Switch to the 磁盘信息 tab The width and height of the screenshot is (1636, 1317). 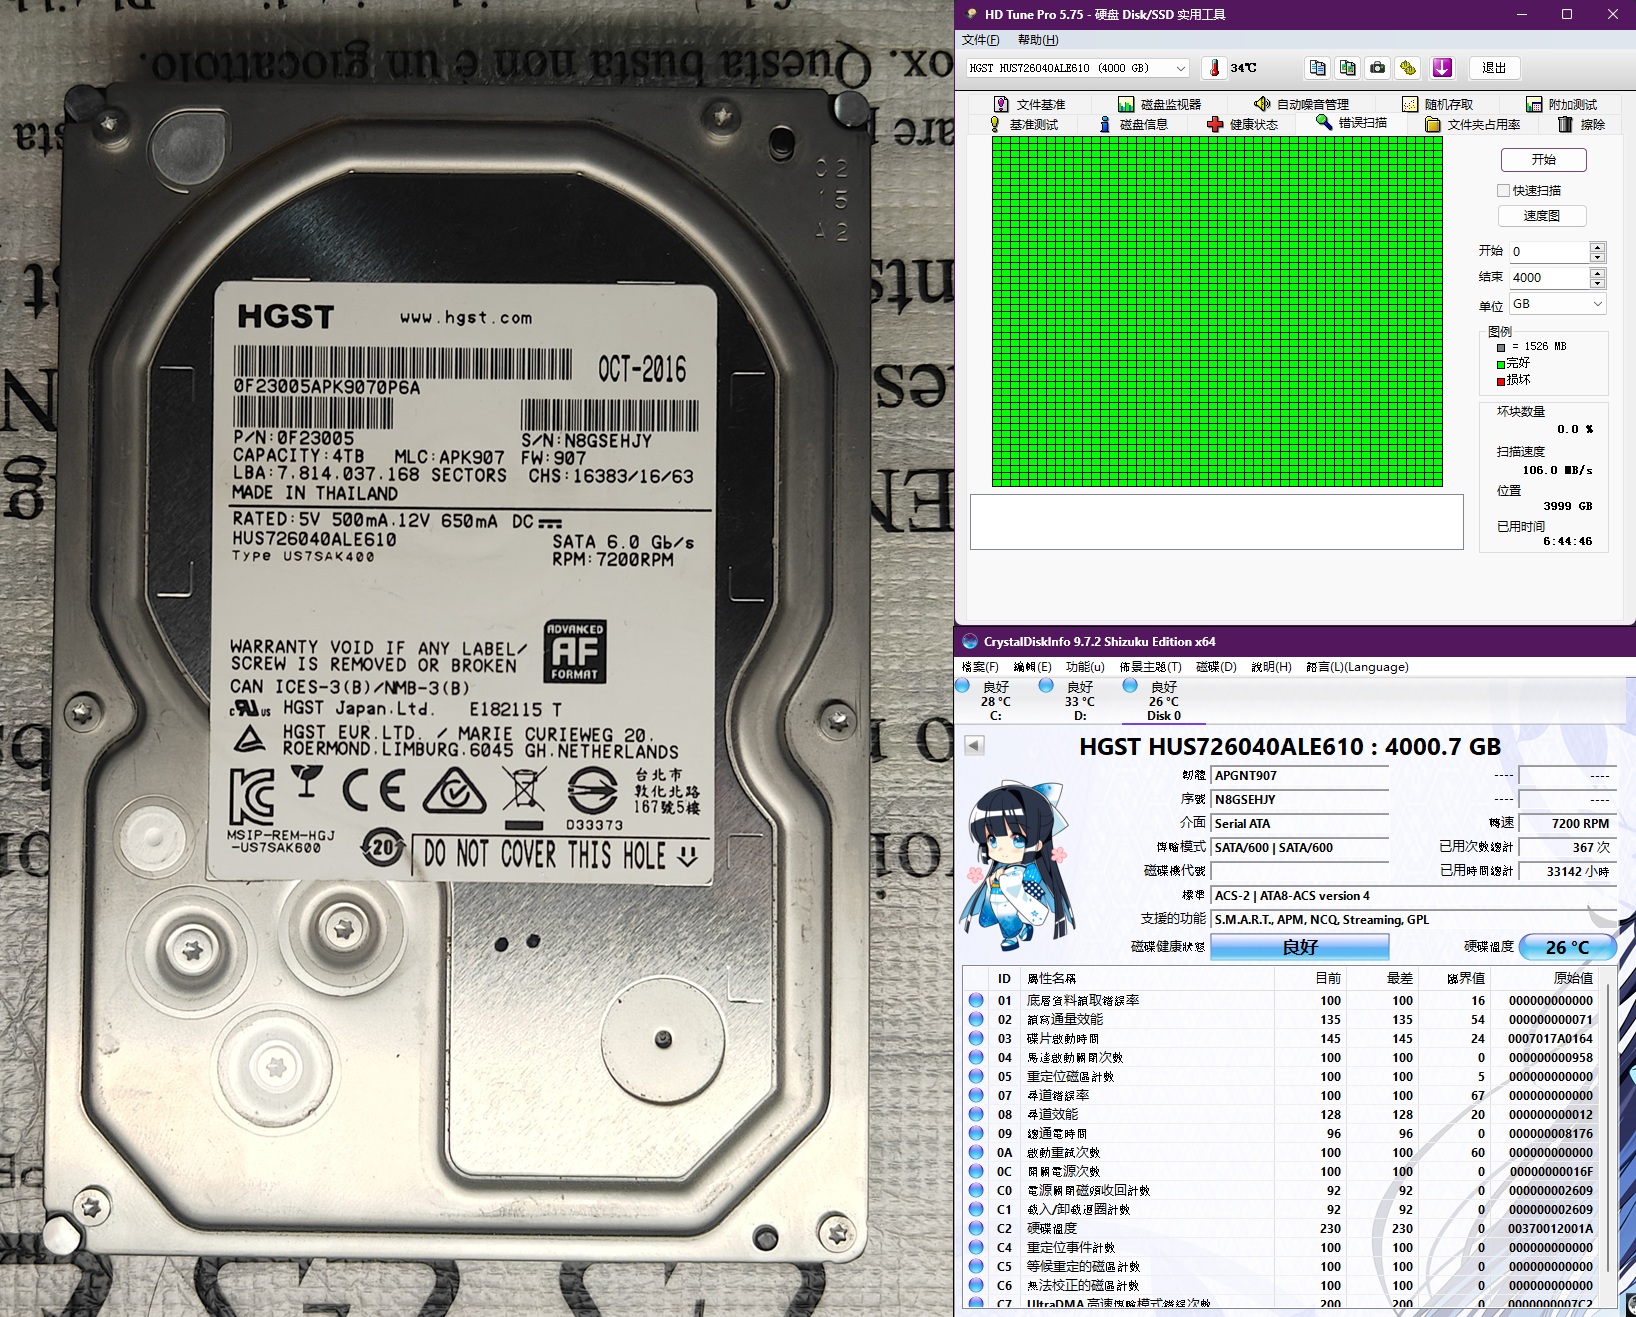click(1133, 124)
